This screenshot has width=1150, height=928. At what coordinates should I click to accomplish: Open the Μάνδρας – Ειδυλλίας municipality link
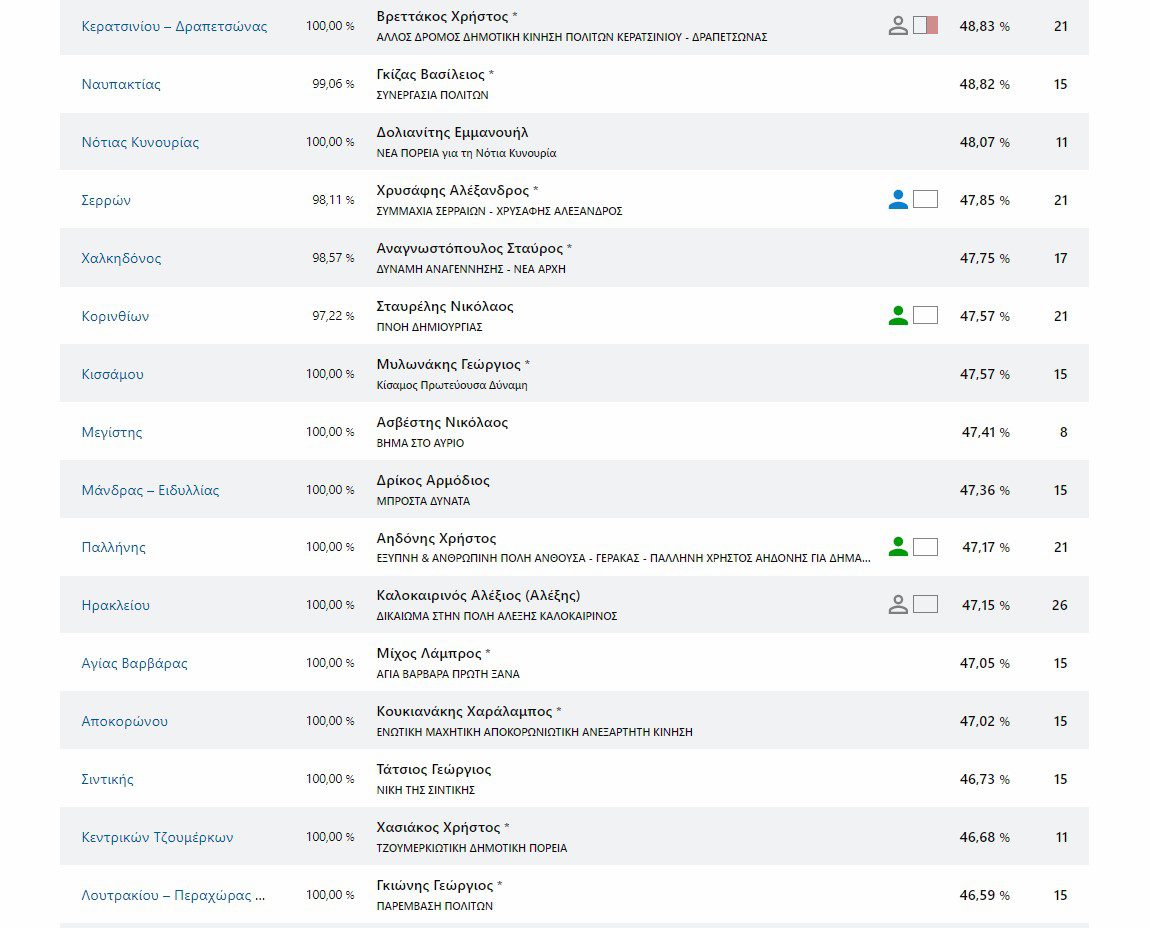(150, 490)
